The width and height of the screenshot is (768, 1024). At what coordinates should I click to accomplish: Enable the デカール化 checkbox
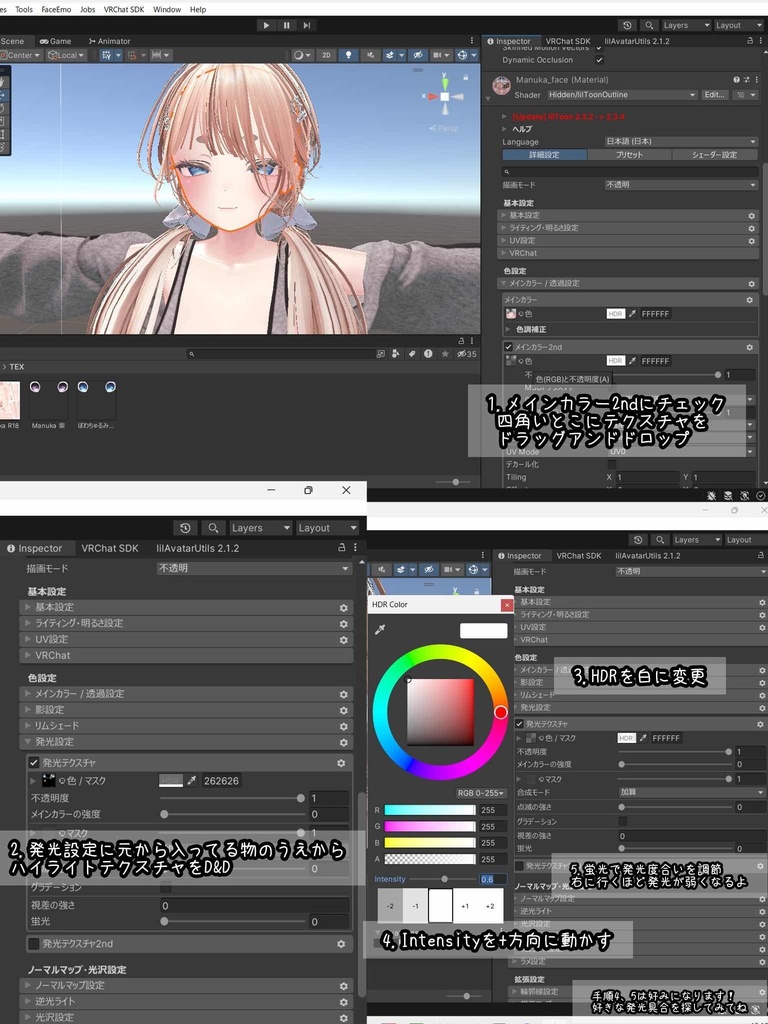pyautogui.click(x=612, y=464)
